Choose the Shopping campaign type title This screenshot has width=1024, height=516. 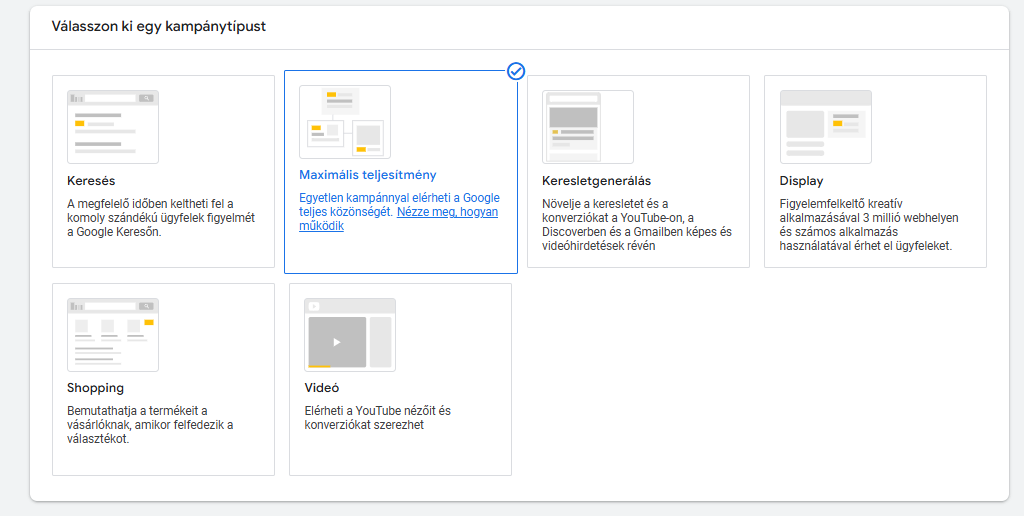pyautogui.click(x=95, y=388)
